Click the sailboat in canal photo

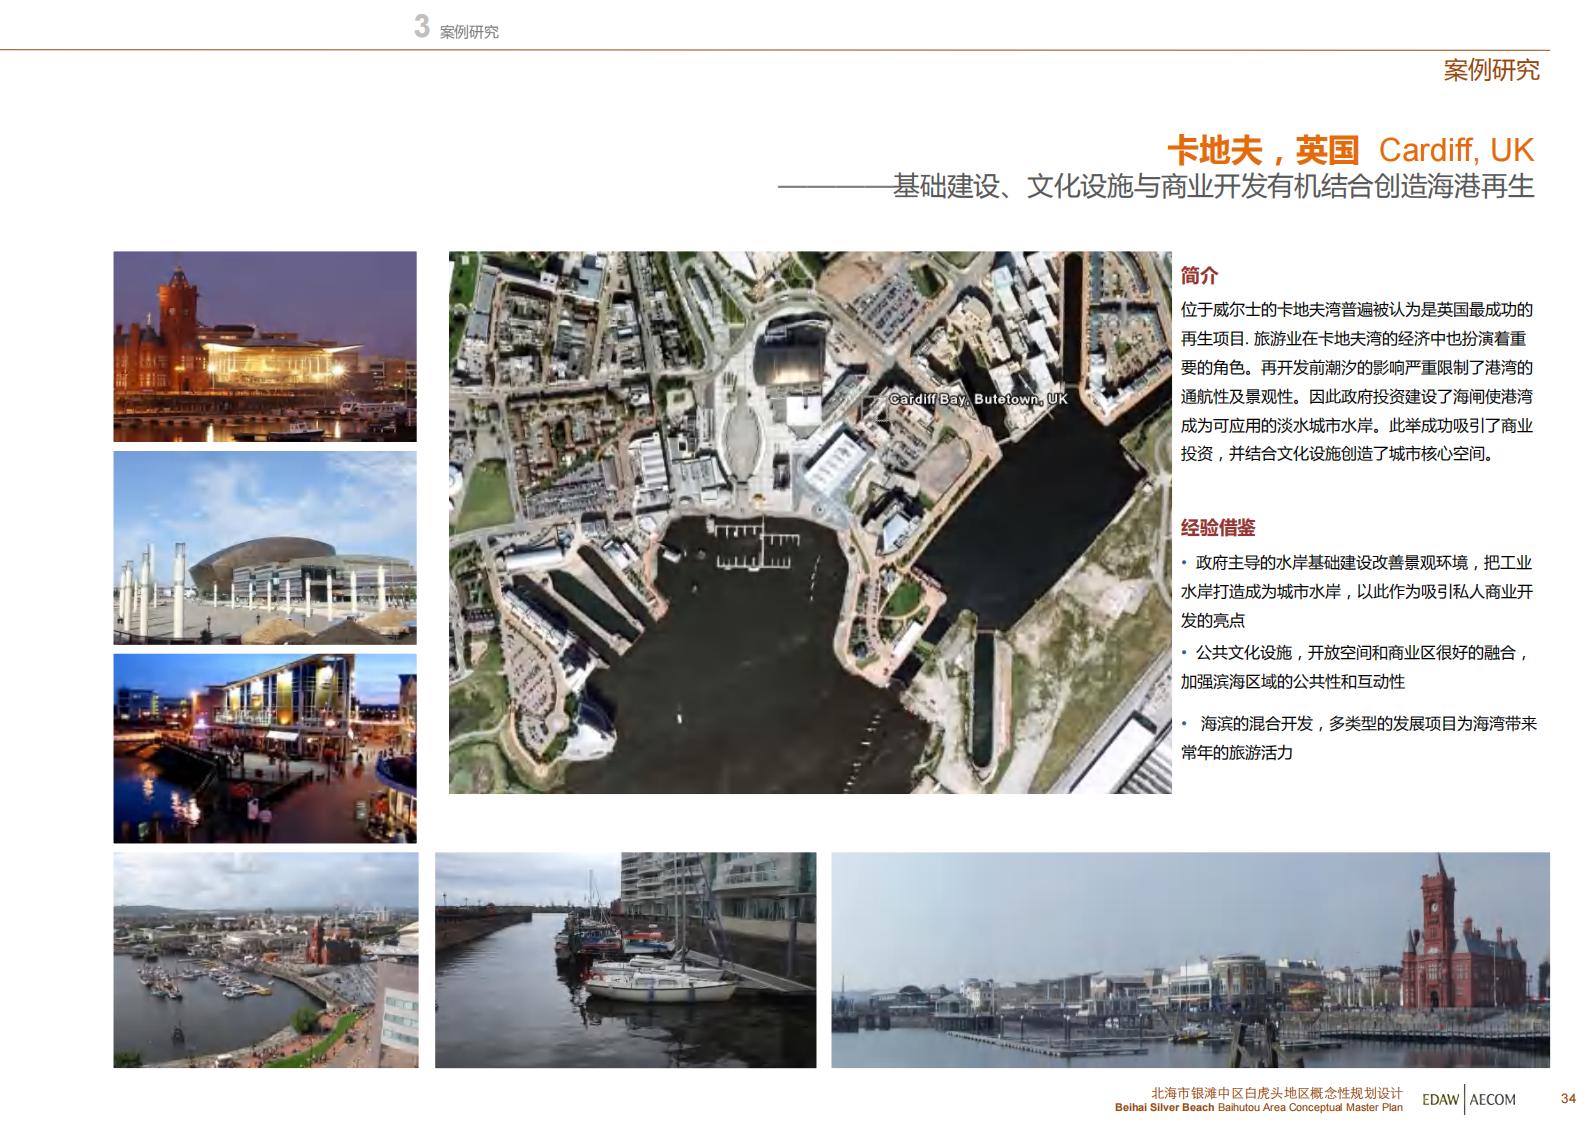(x=625, y=960)
